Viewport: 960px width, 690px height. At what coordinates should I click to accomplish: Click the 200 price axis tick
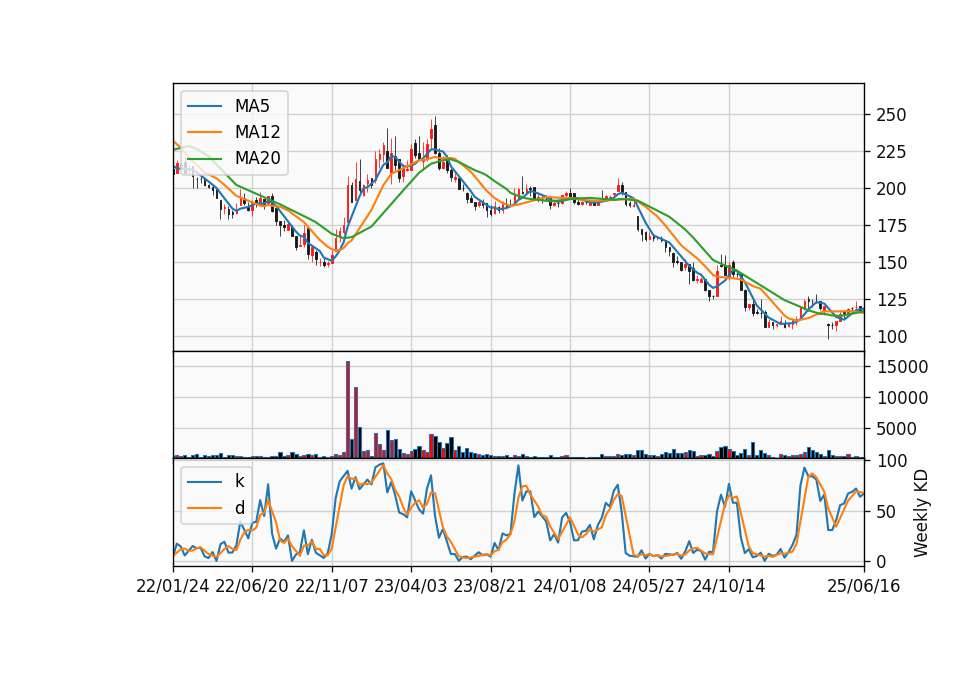891,189
